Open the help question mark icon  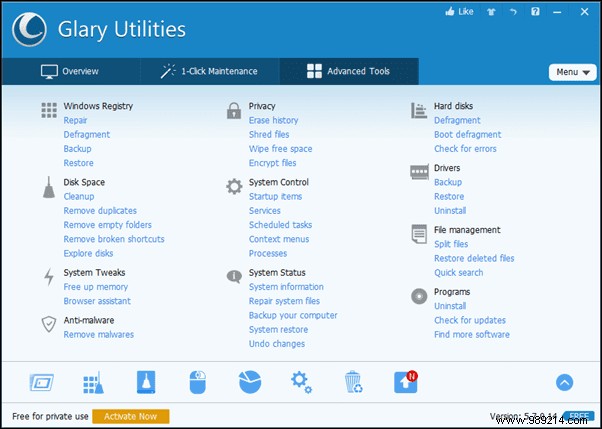535,12
